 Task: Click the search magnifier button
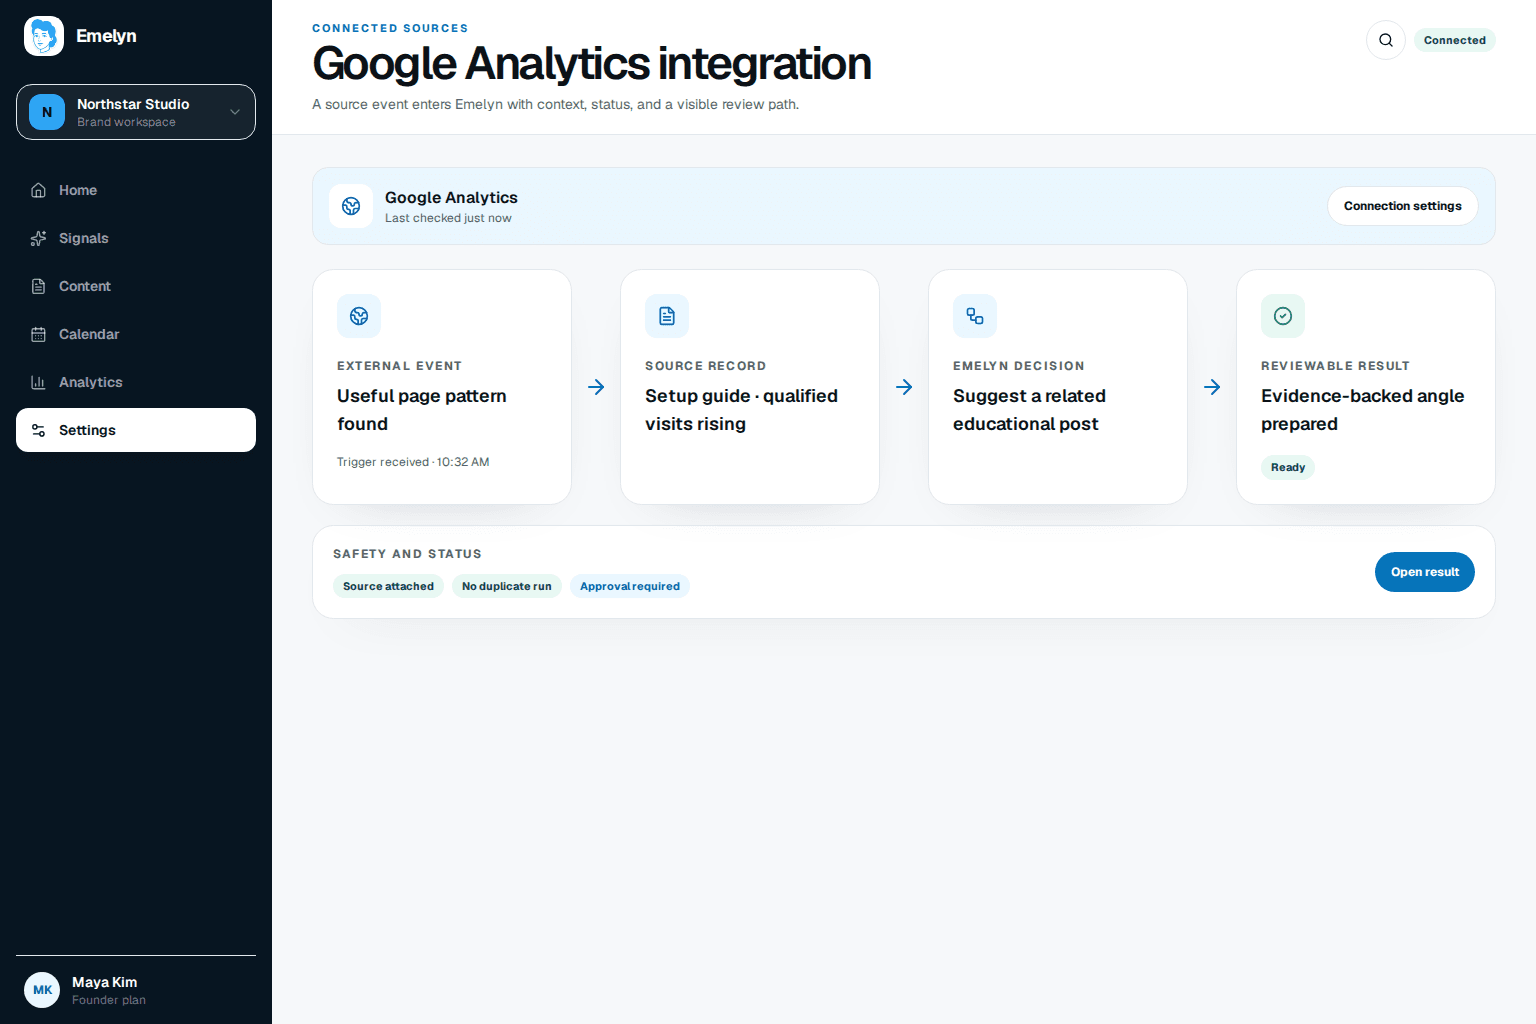[1386, 40]
